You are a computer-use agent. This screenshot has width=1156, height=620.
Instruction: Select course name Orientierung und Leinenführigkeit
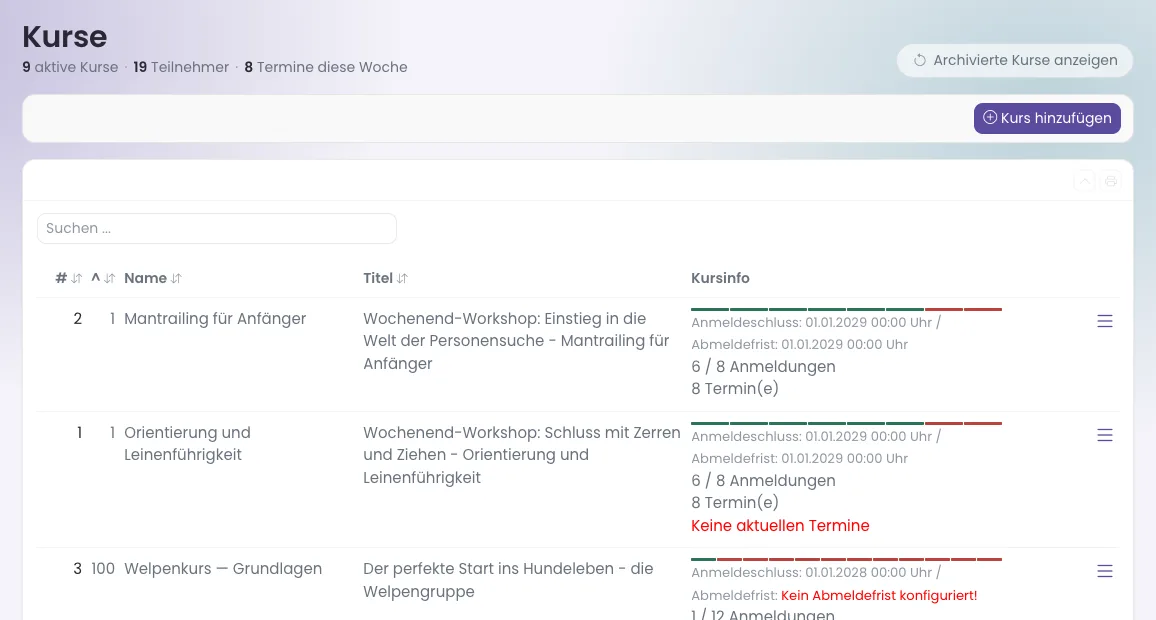pos(187,443)
